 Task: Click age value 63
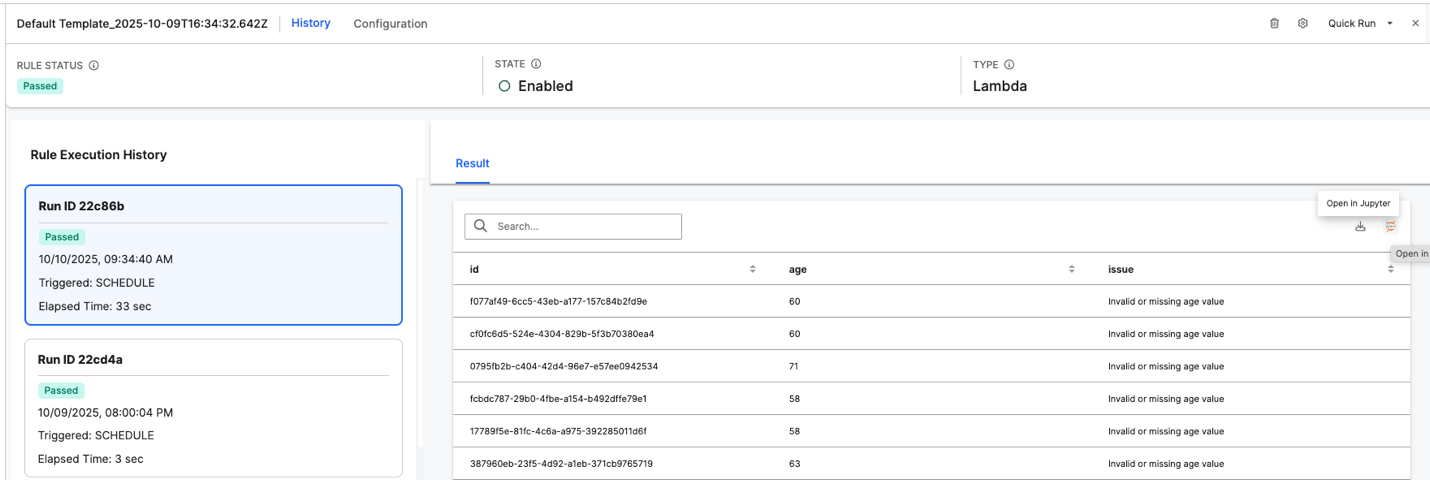coord(794,464)
